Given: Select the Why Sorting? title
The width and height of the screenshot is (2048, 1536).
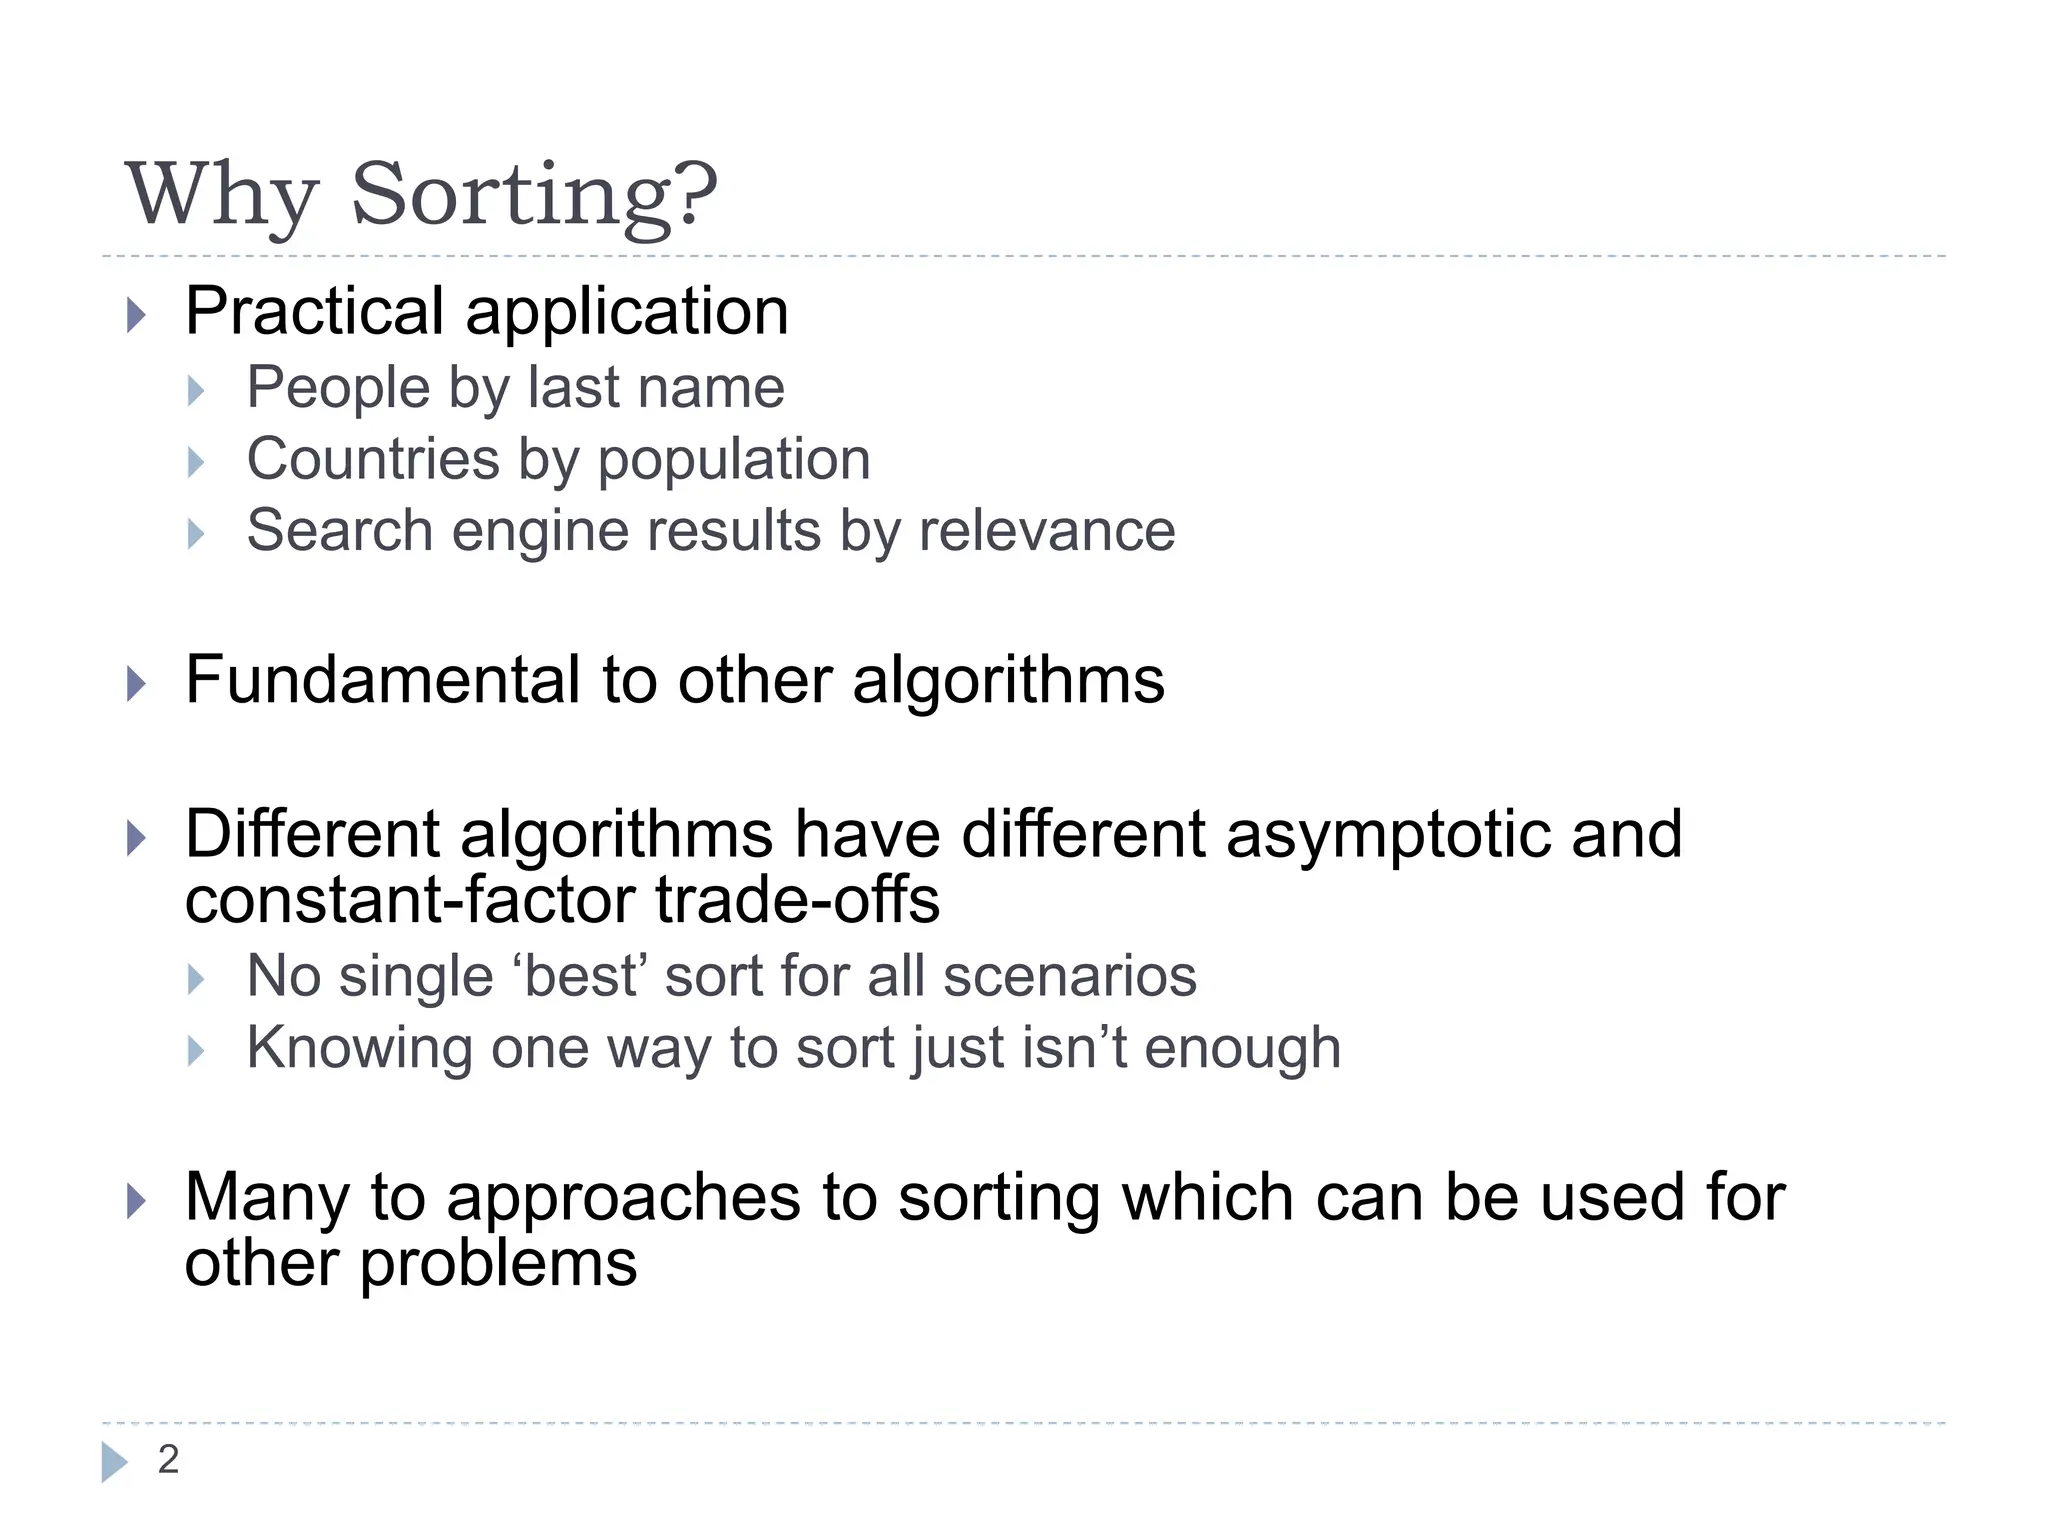Looking at the screenshot, I should click(x=421, y=195).
